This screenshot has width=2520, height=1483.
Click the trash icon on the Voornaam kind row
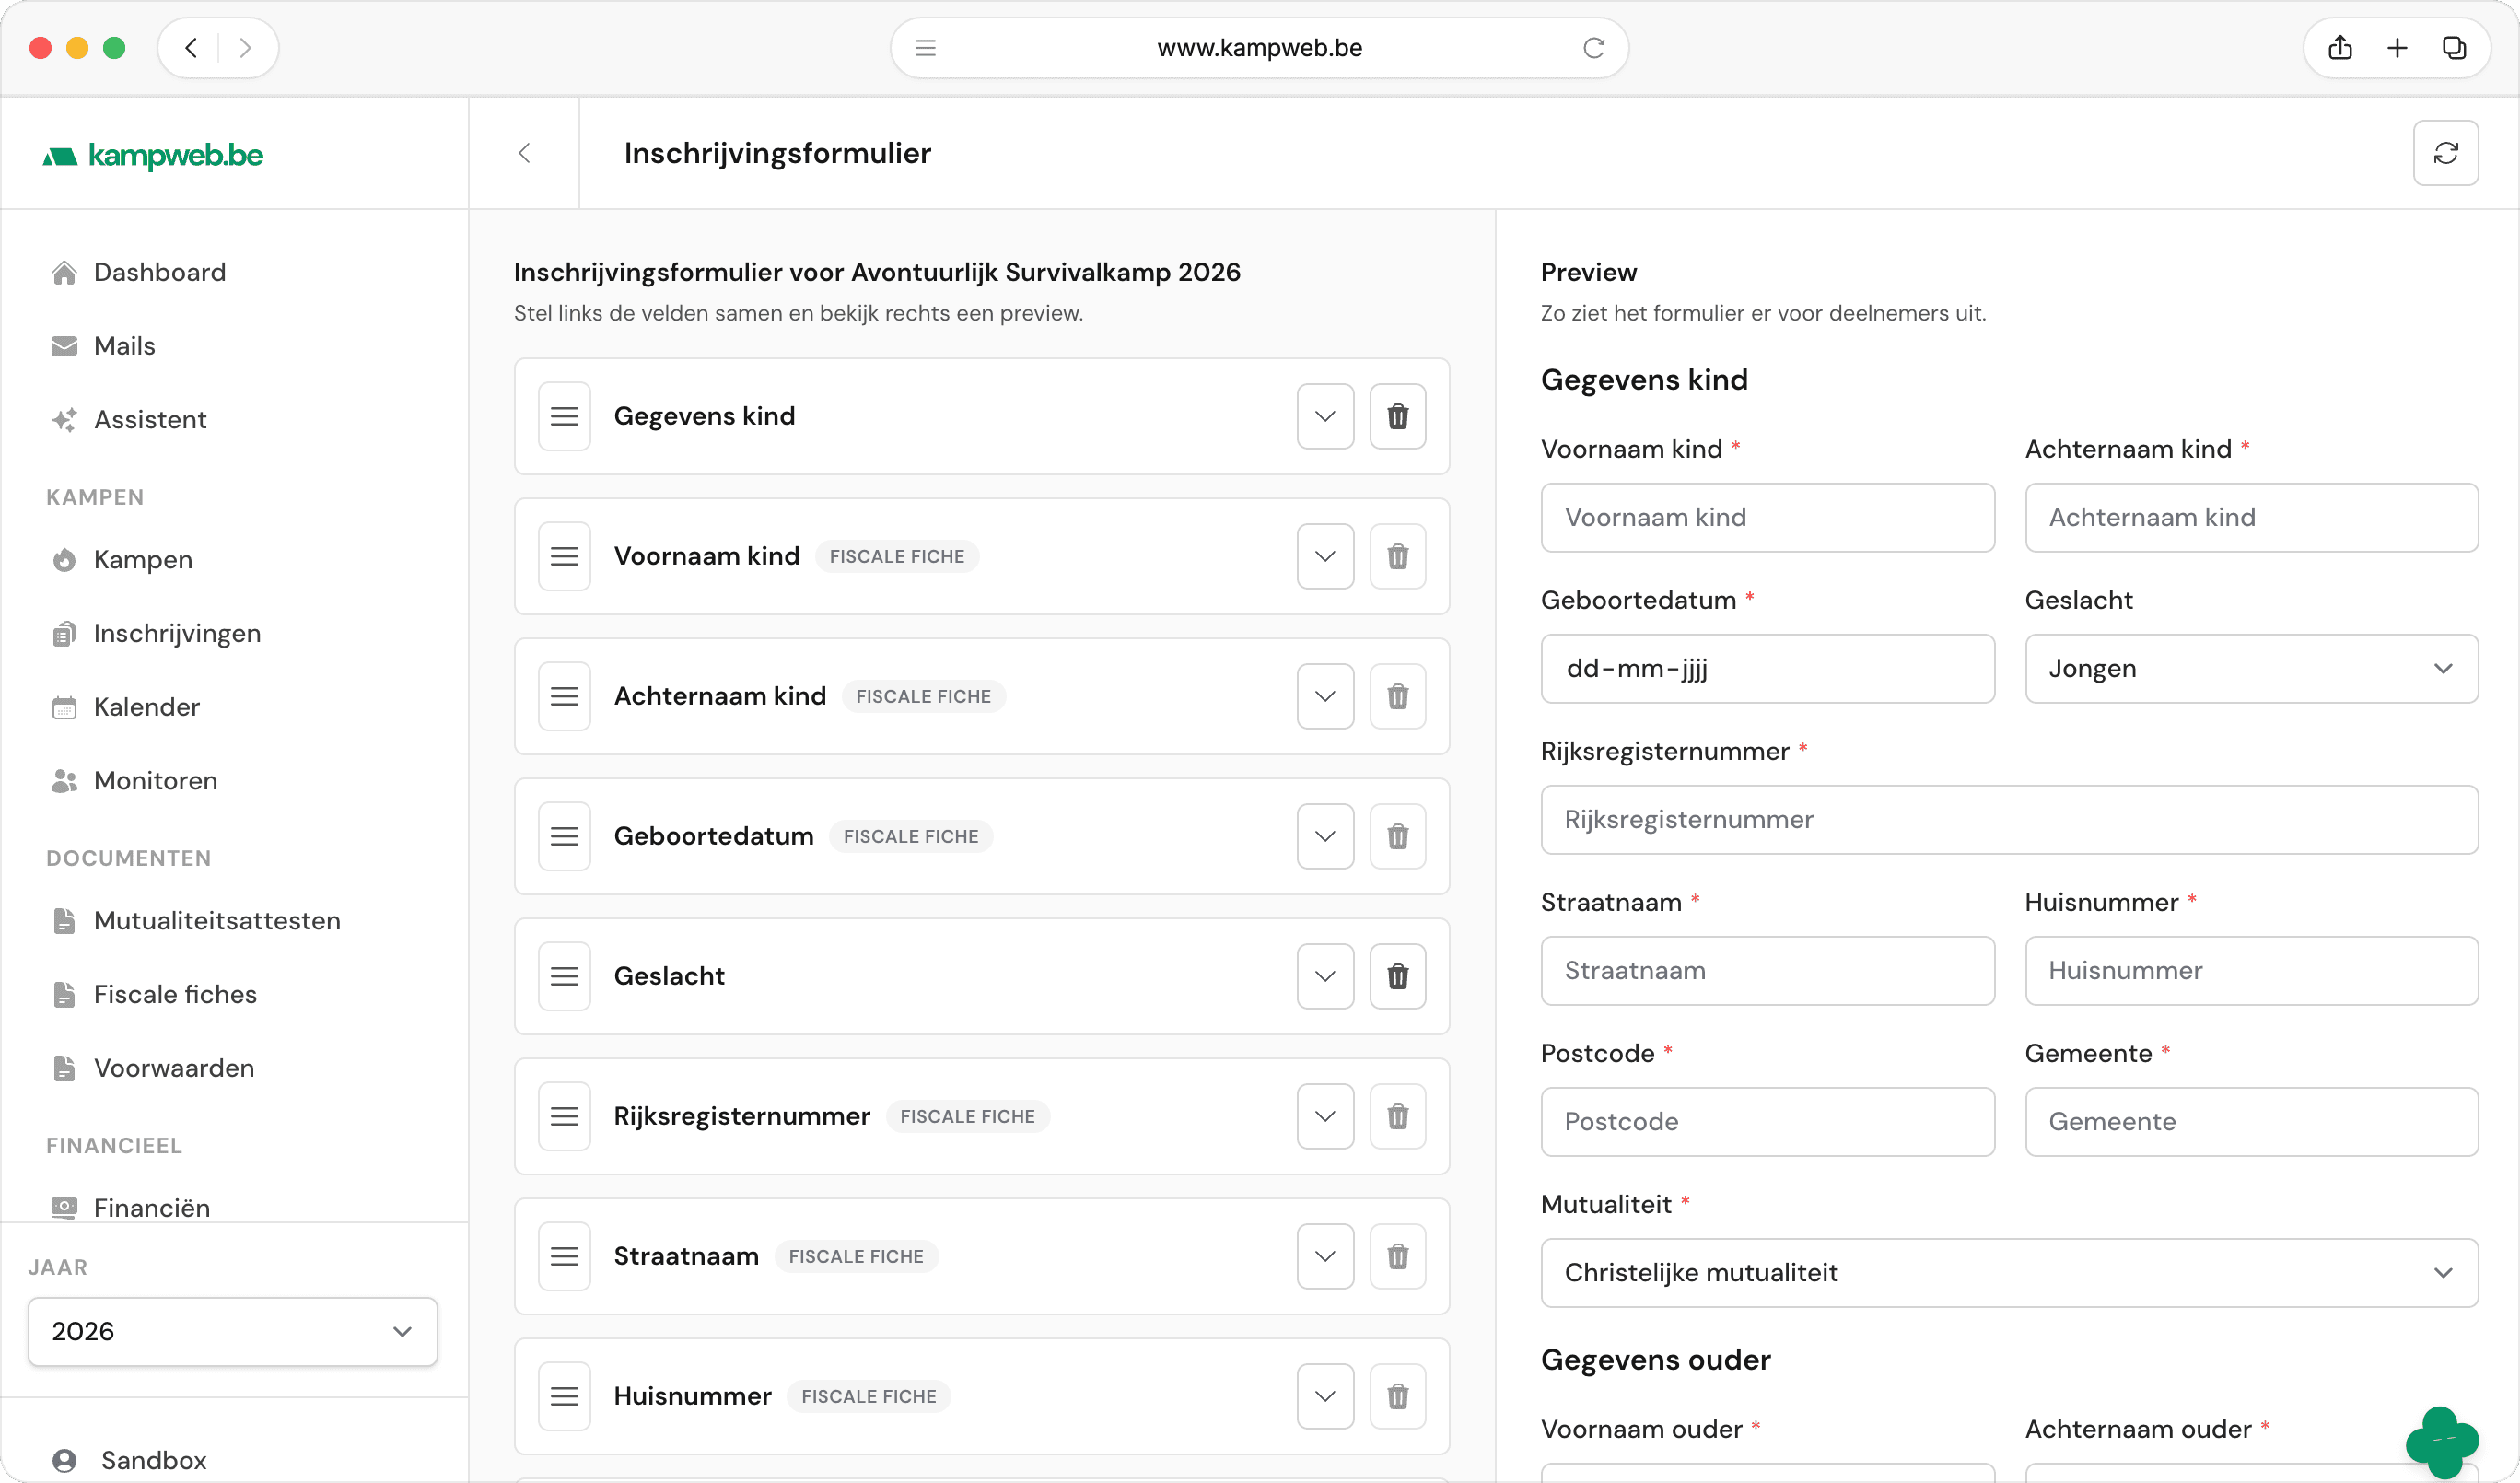click(1397, 556)
